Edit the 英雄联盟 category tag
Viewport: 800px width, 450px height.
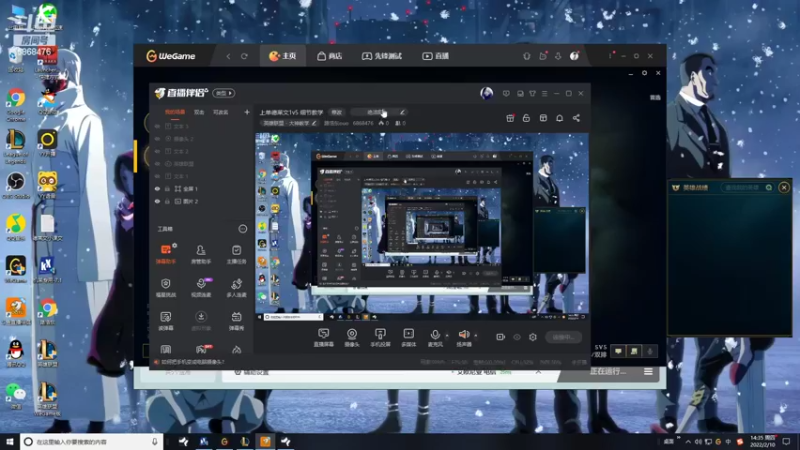point(289,123)
